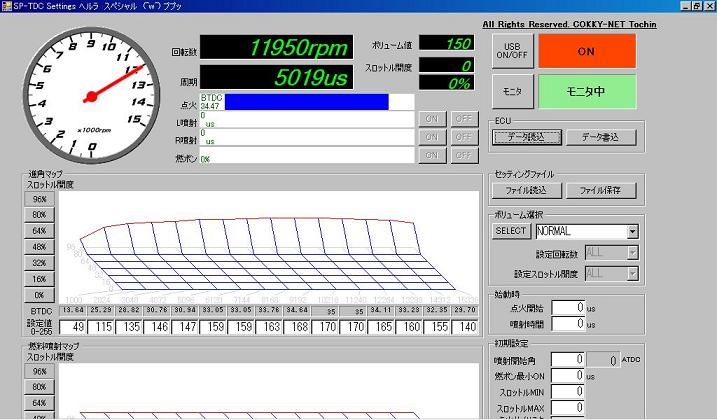The image size is (717, 420).
Task: Click the setting value field showing 168
Action: tap(297, 327)
